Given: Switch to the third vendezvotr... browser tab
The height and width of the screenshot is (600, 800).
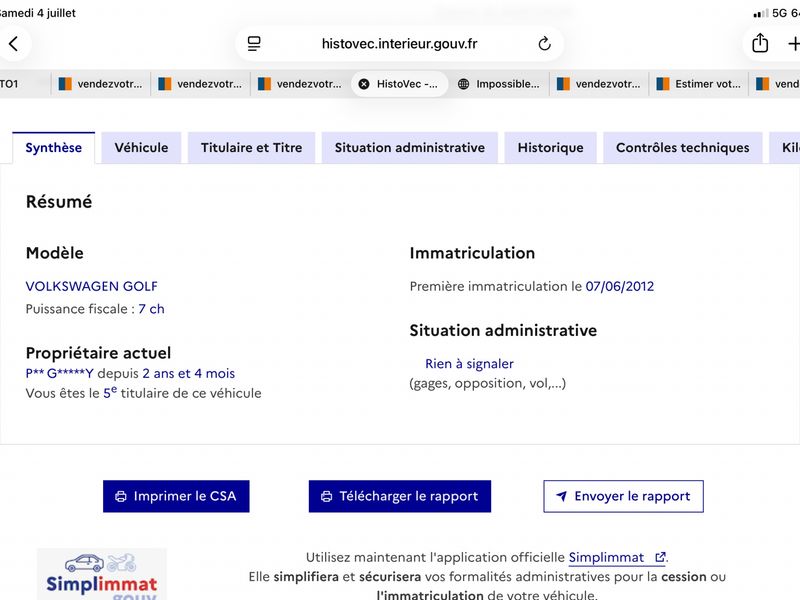Looking at the screenshot, I should (x=300, y=84).
